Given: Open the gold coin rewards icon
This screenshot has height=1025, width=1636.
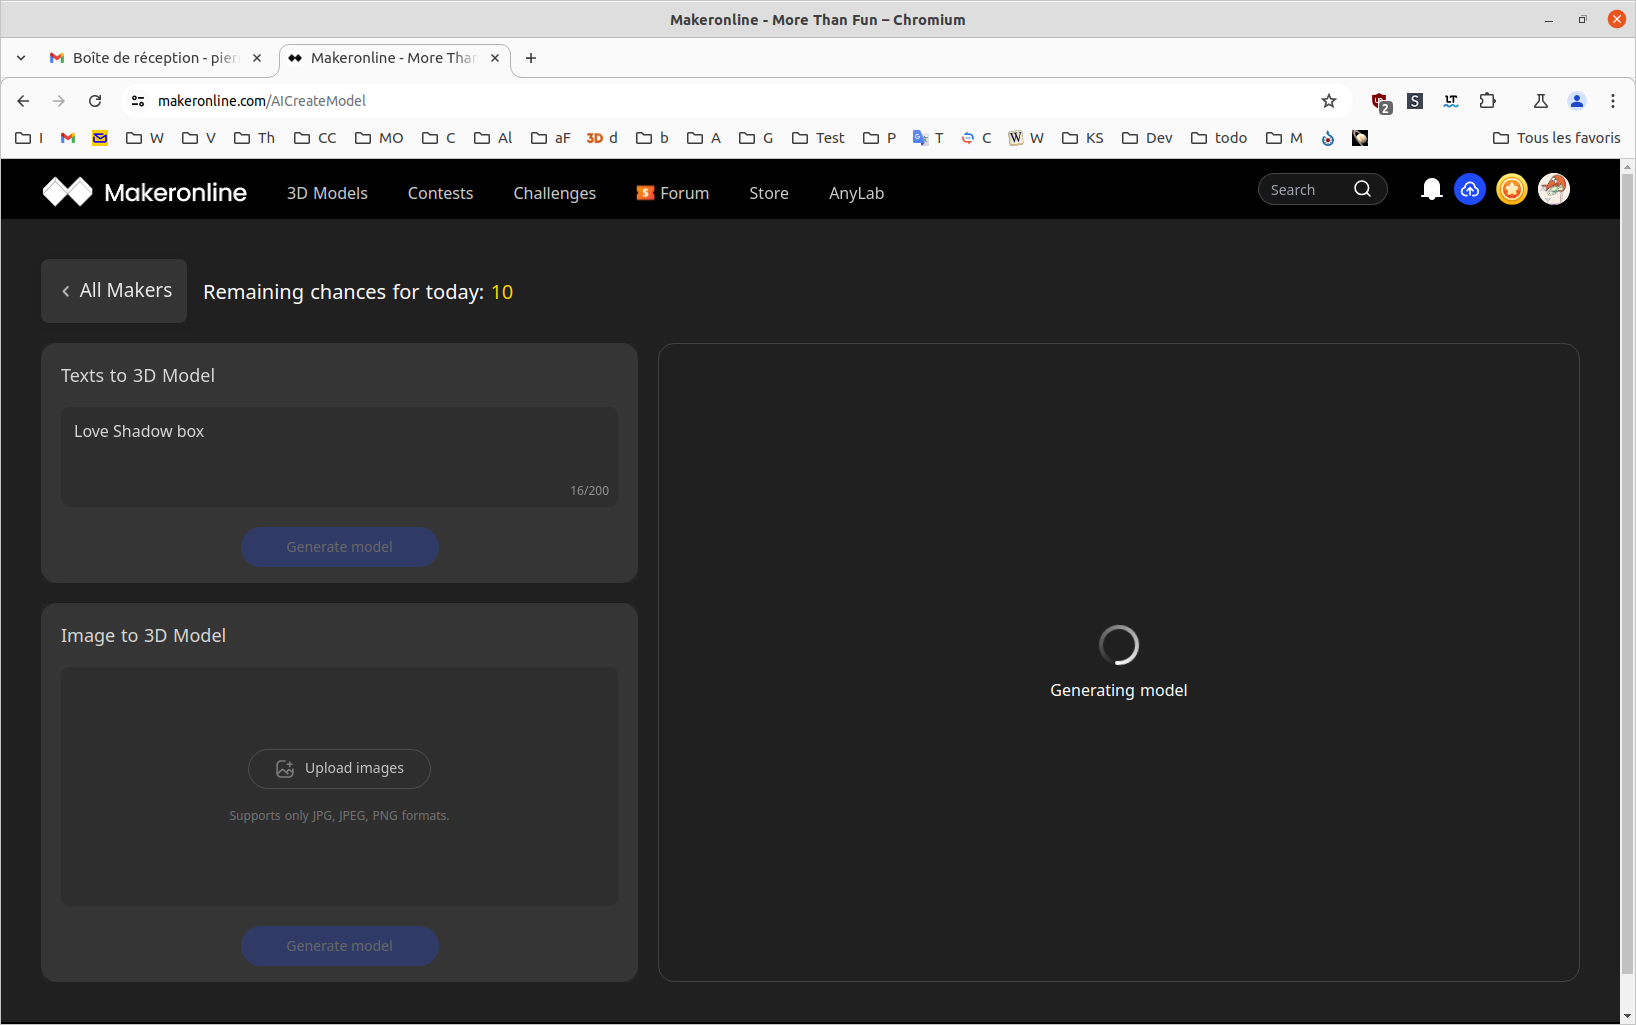Looking at the screenshot, I should (x=1511, y=190).
